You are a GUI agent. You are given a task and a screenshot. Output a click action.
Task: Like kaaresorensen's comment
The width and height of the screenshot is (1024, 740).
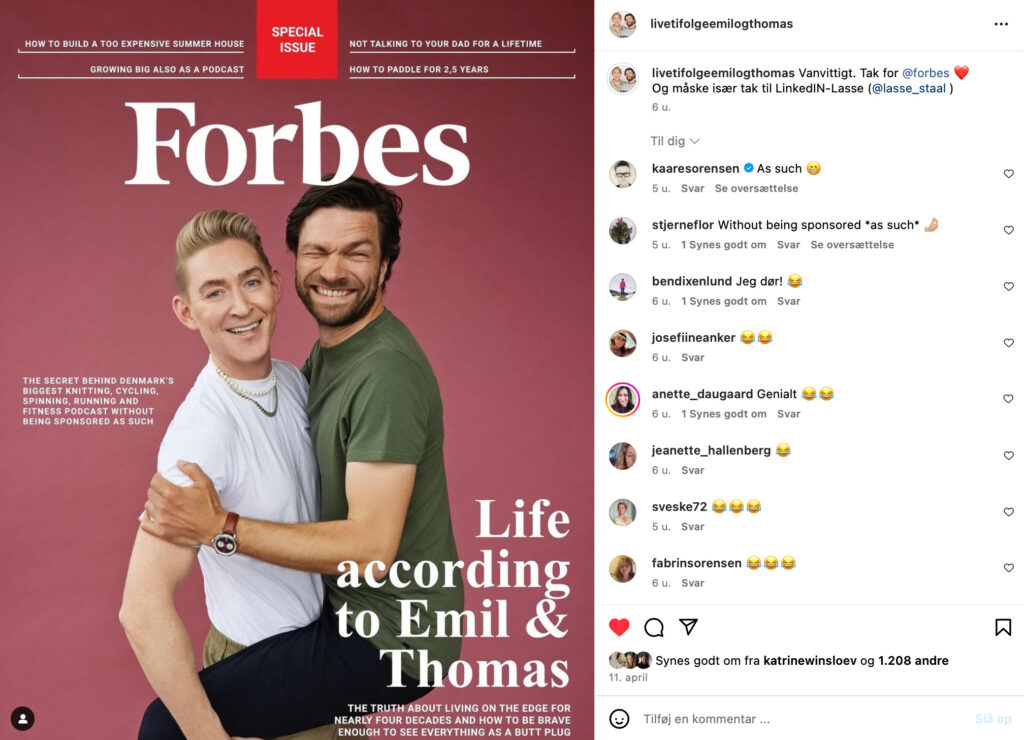(x=1008, y=174)
